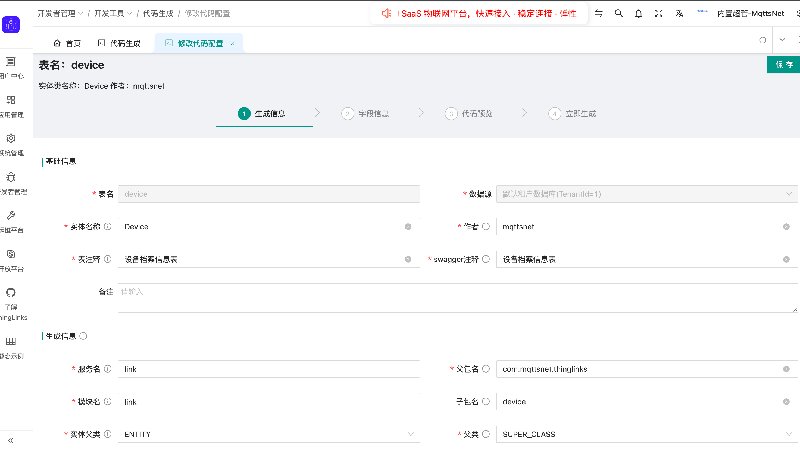The image size is (800, 450).
Task: Open user account menu MqttsNet
Action: (x=750, y=13)
